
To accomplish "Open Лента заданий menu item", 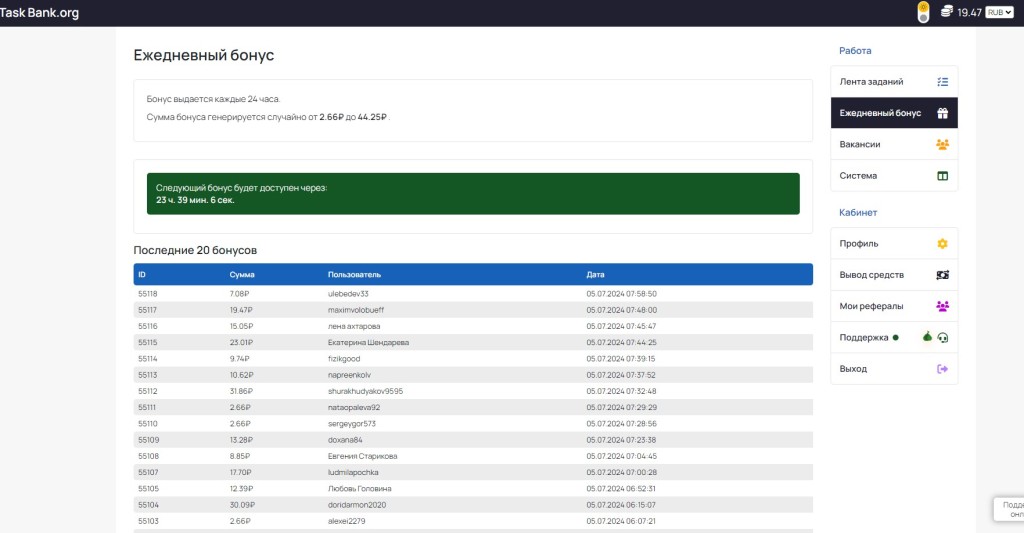I will (894, 82).
